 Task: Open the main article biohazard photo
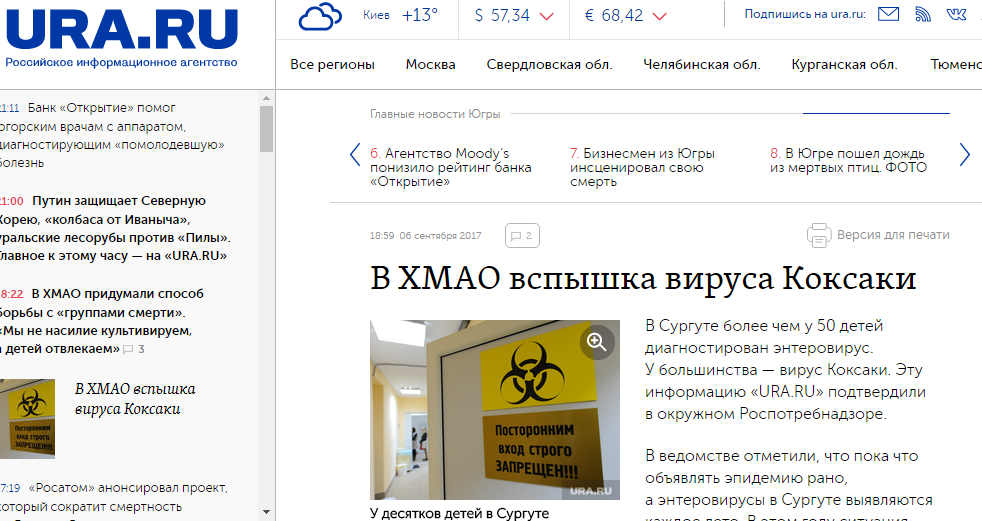[495, 410]
